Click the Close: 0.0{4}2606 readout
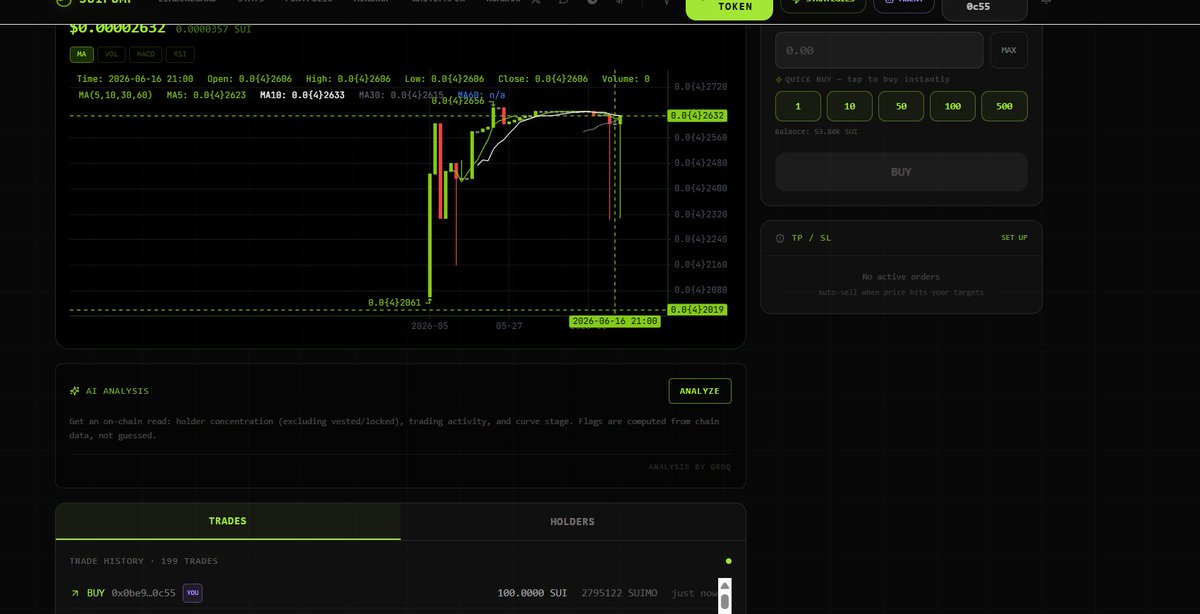 tap(543, 78)
